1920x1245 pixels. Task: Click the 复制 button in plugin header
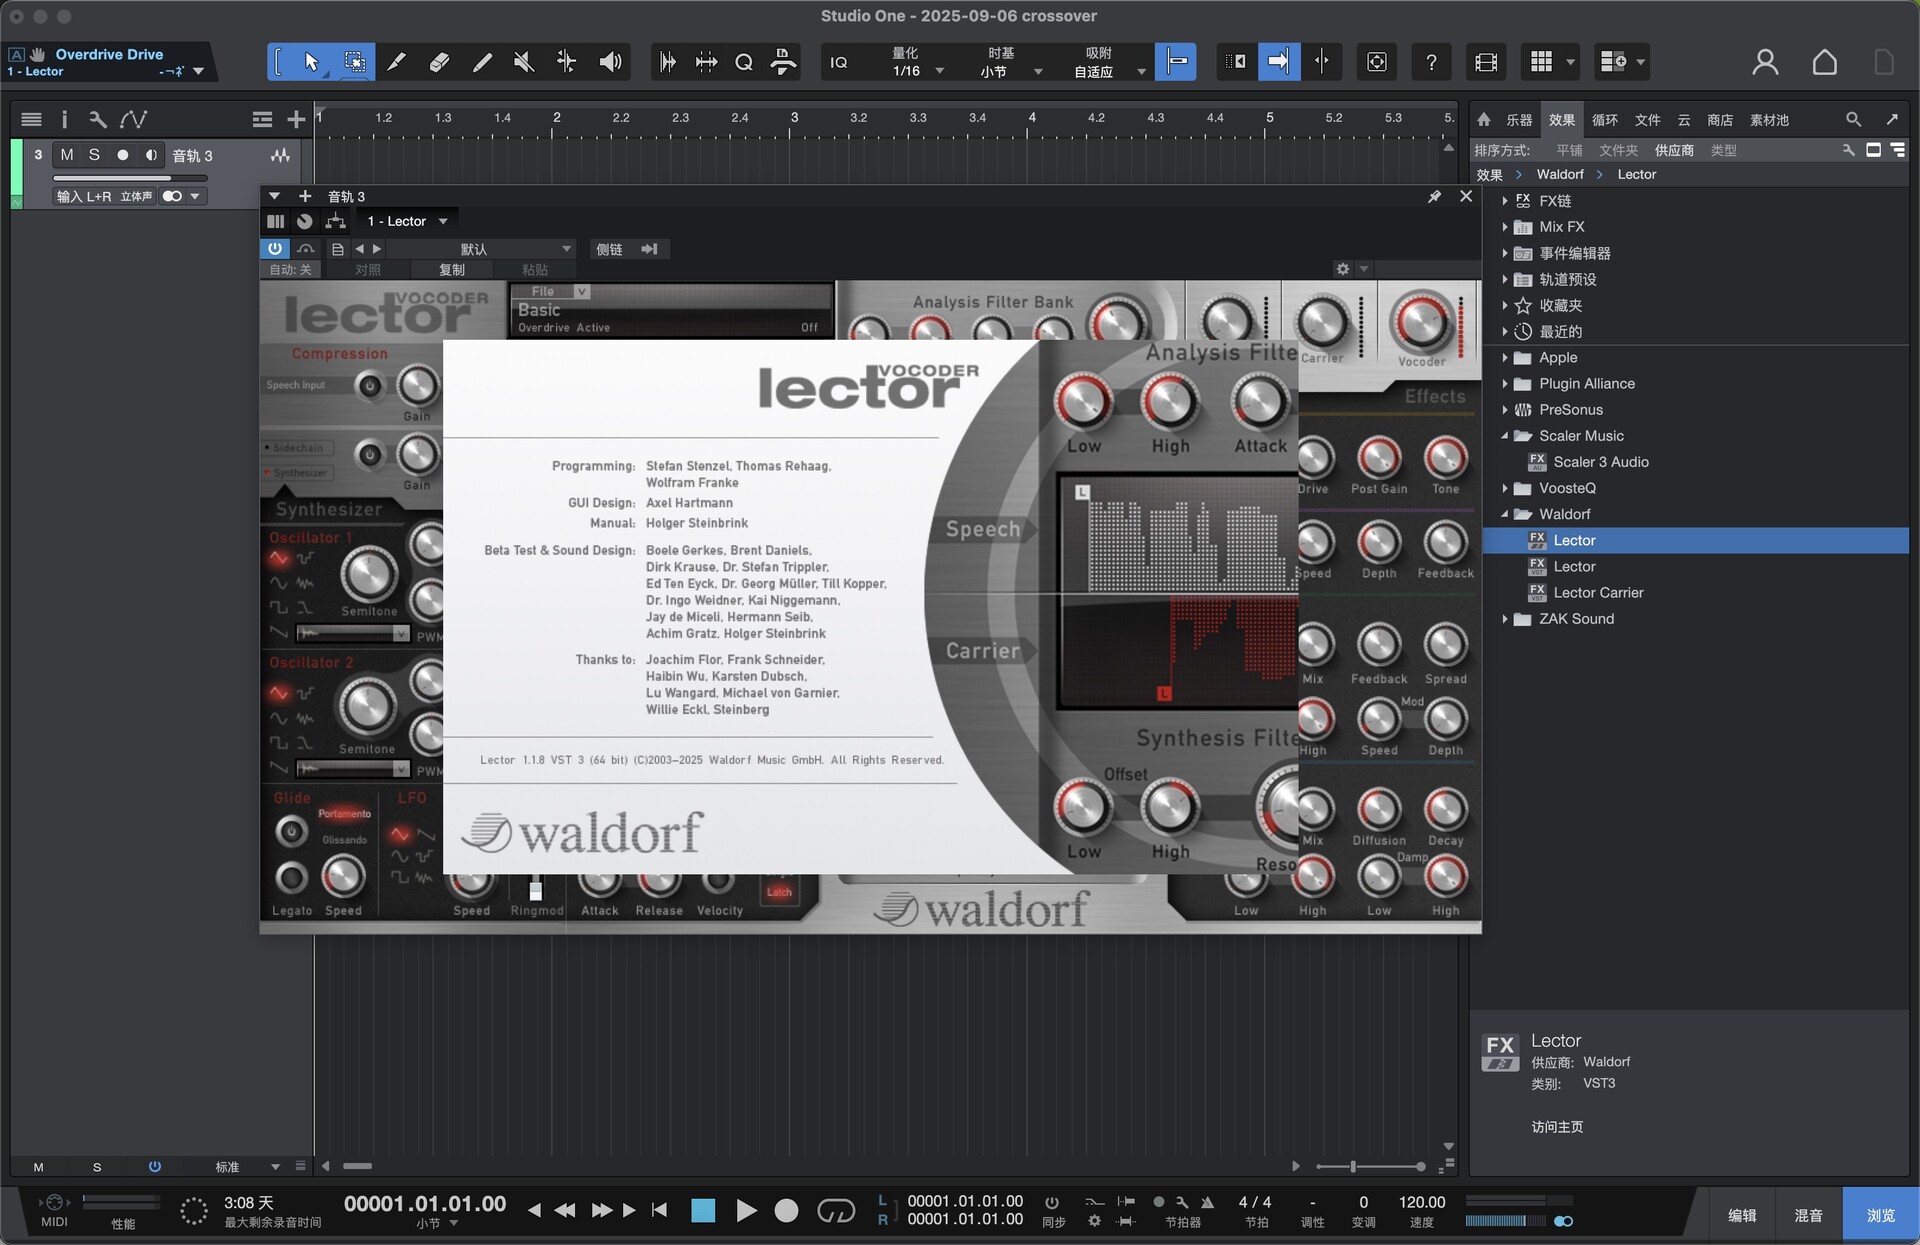coord(452,270)
